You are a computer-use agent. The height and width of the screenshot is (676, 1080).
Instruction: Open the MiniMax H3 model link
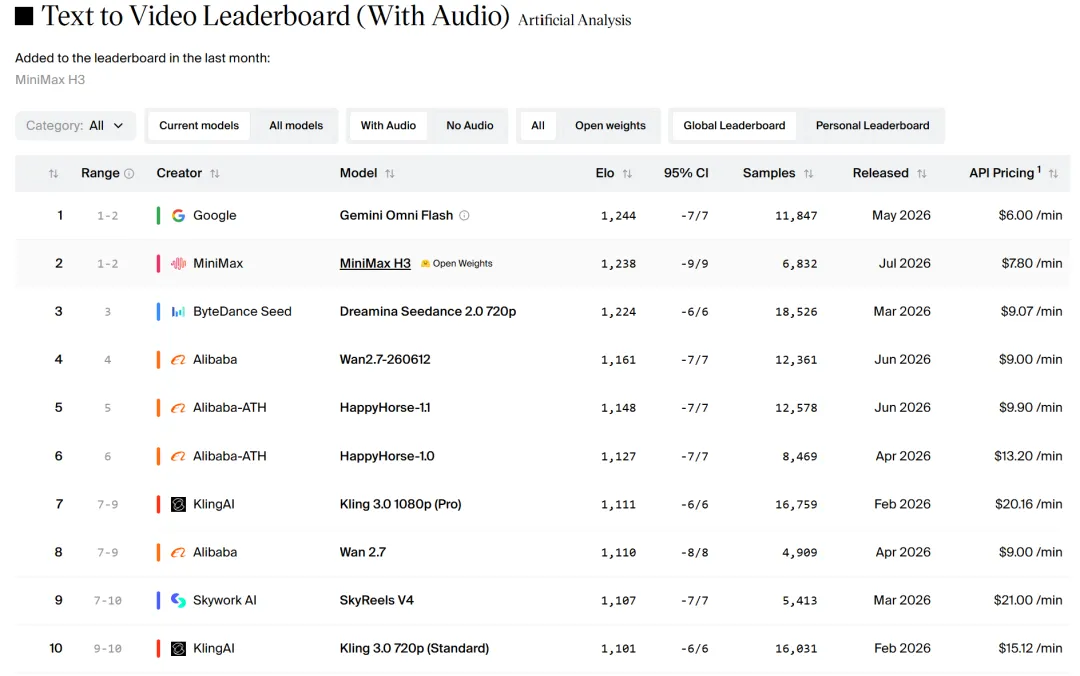(375, 263)
